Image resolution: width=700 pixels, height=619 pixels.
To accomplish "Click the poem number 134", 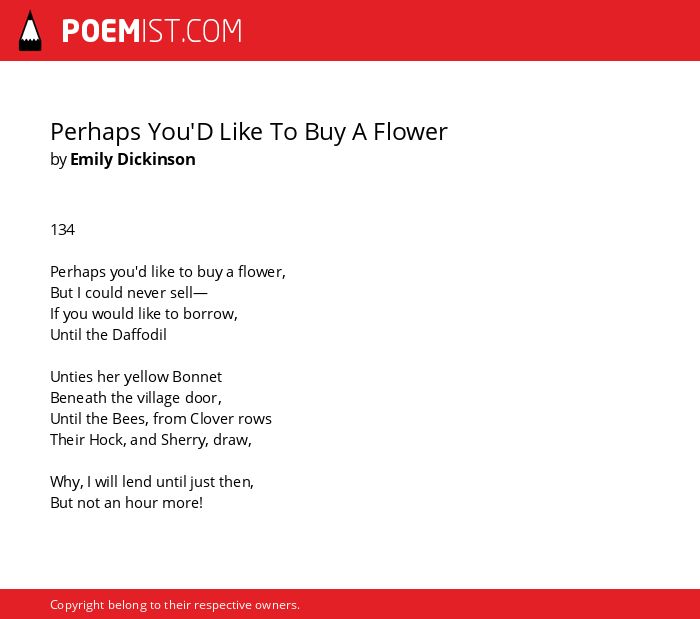I will click(x=62, y=230).
